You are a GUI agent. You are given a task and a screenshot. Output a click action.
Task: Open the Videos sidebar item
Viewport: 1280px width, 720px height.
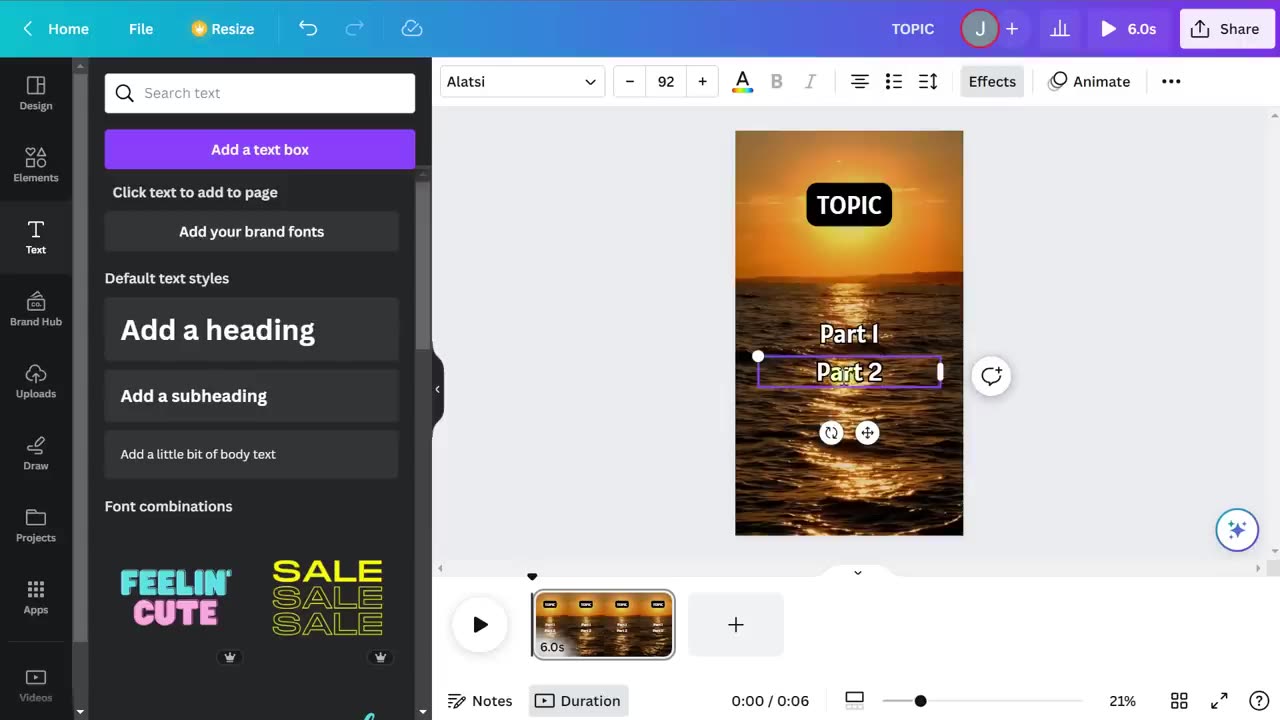[x=36, y=685]
